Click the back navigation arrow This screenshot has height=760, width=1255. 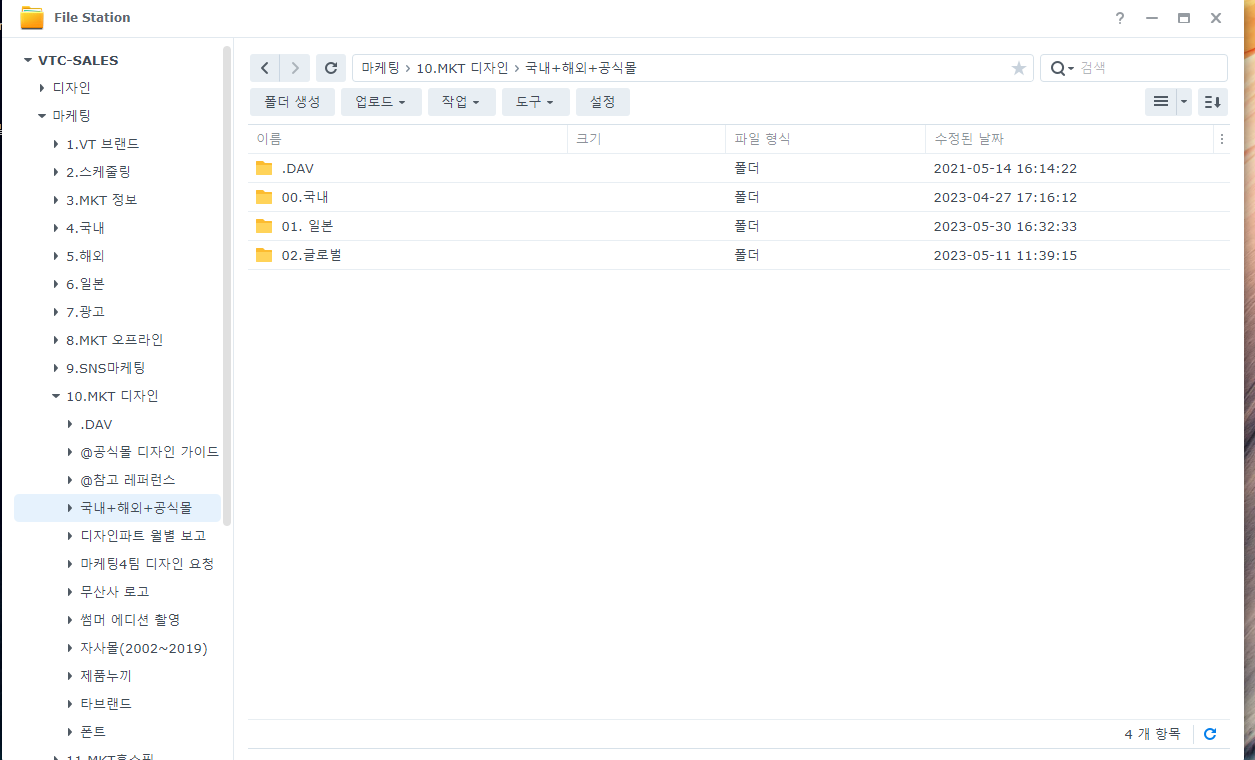tap(264, 67)
